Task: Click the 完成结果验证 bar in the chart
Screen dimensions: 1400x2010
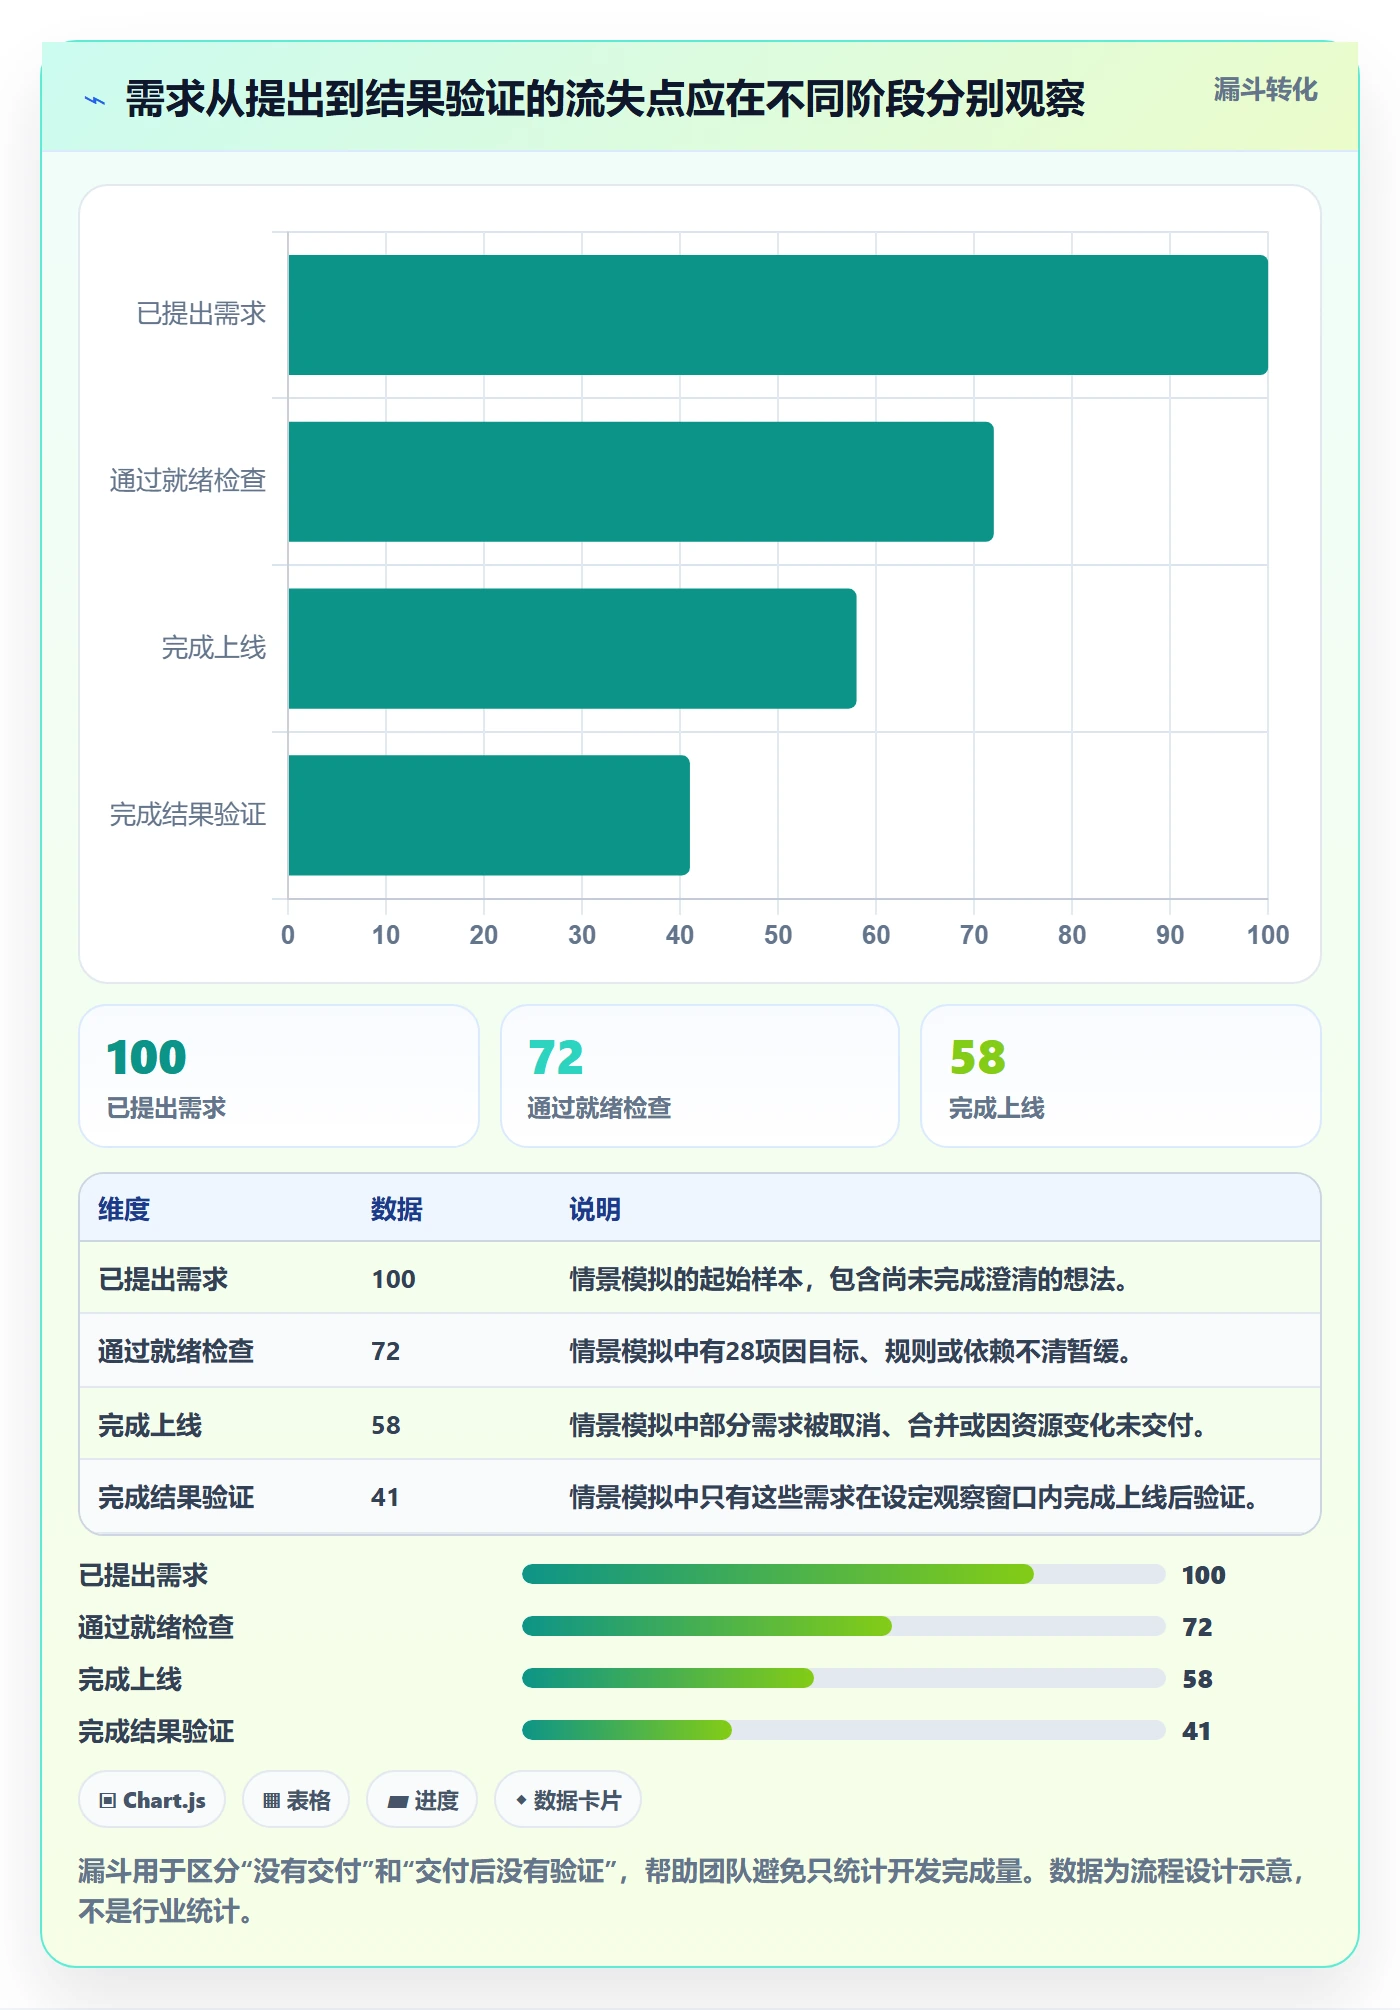Action: coord(489,816)
